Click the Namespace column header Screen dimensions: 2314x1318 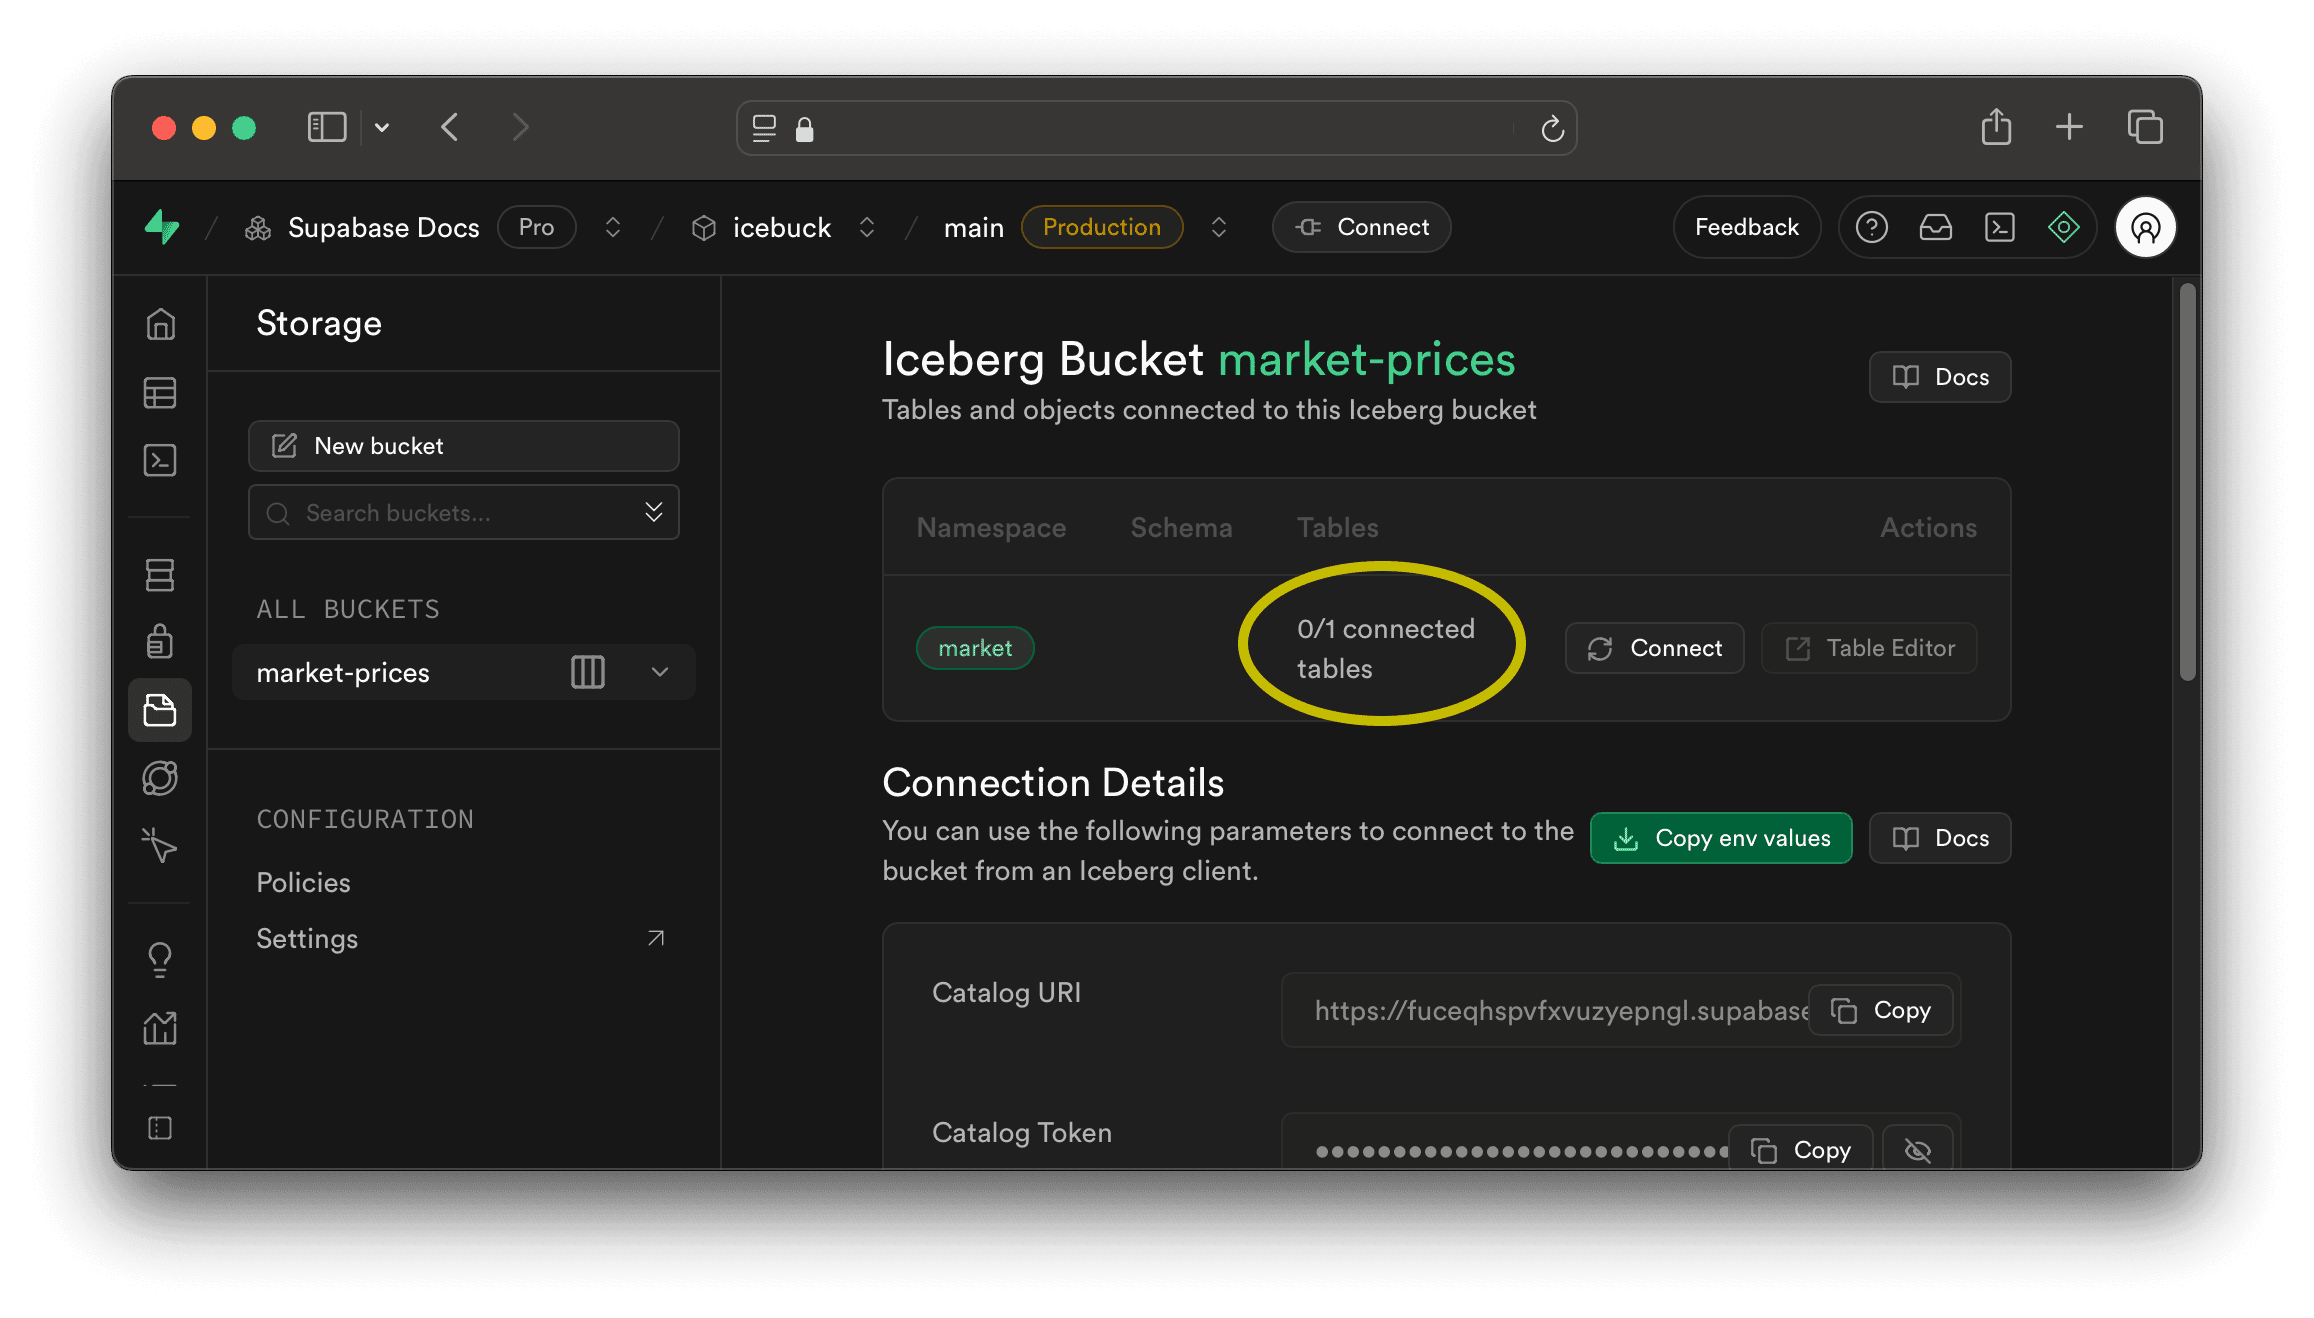pos(991,527)
